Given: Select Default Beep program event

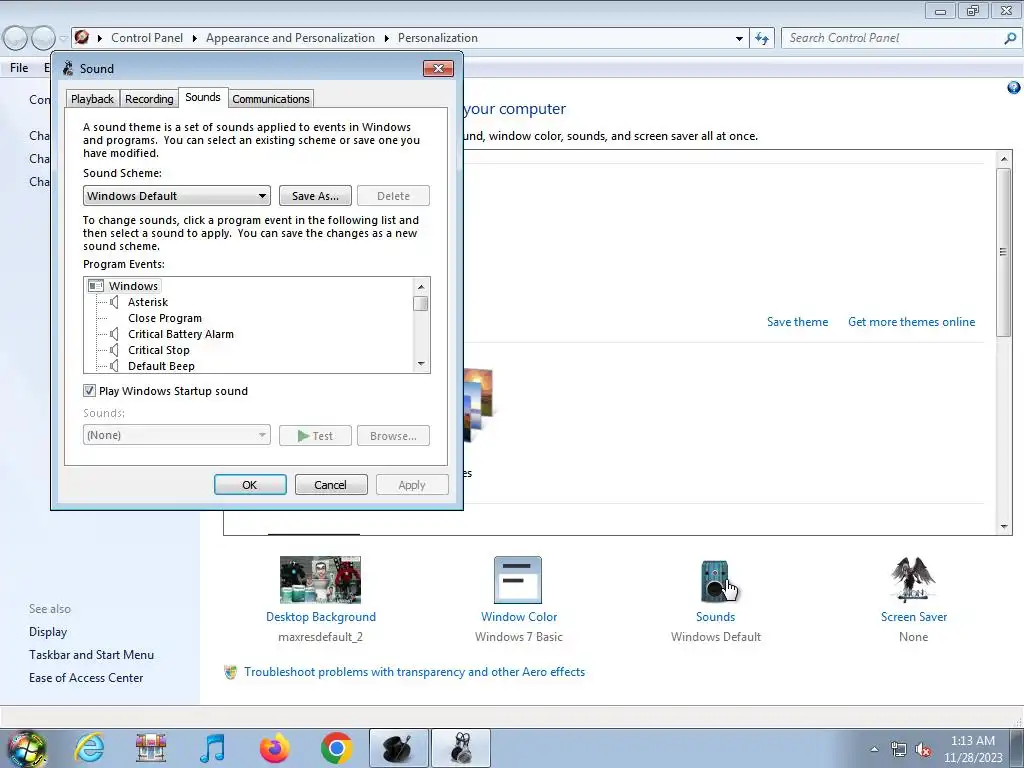Looking at the screenshot, I should click(x=161, y=366).
